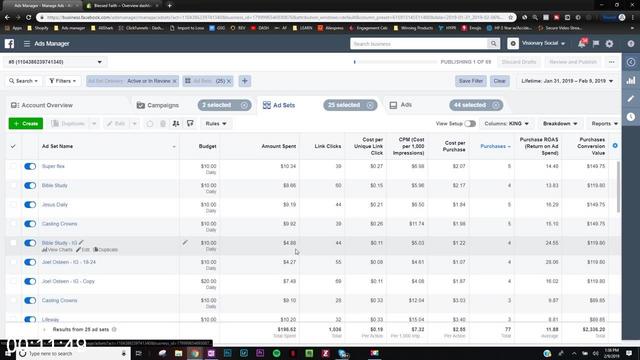Bookmark this page with the star icon
The width and height of the screenshot is (640, 360).
pyautogui.click(x=510, y=18)
